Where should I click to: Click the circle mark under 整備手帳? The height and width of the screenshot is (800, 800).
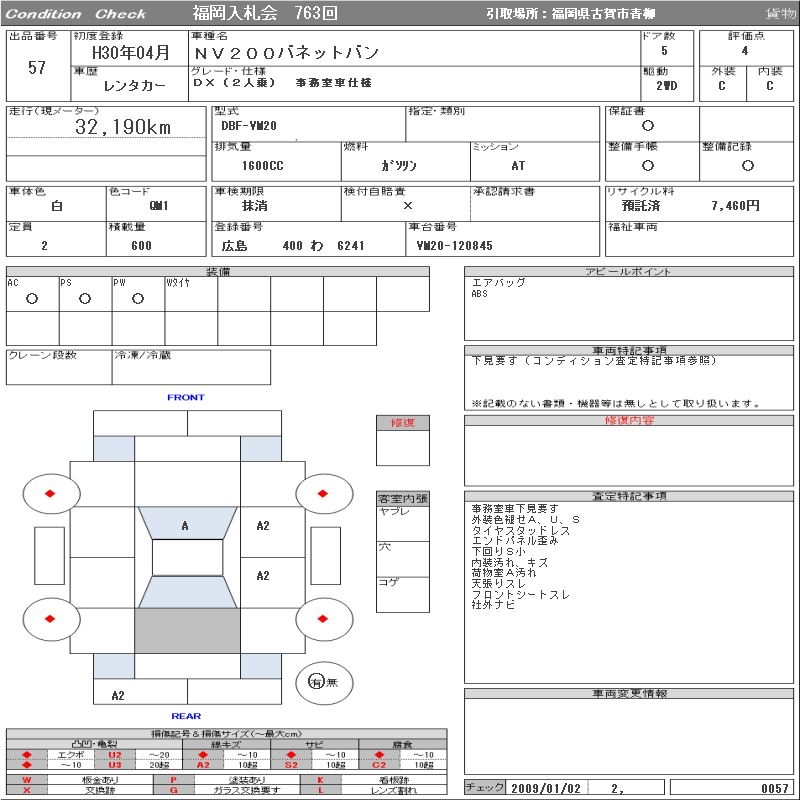(647, 165)
